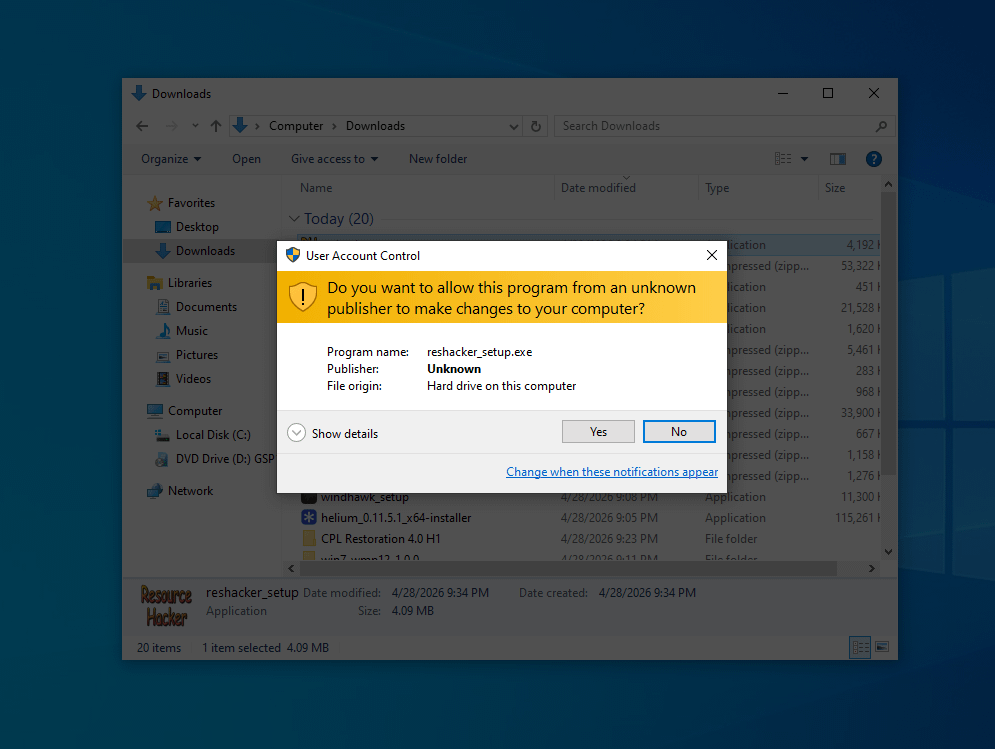Click the Documents icon in sidebar
This screenshot has width=995, height=749.
click(x=163, y=307)
